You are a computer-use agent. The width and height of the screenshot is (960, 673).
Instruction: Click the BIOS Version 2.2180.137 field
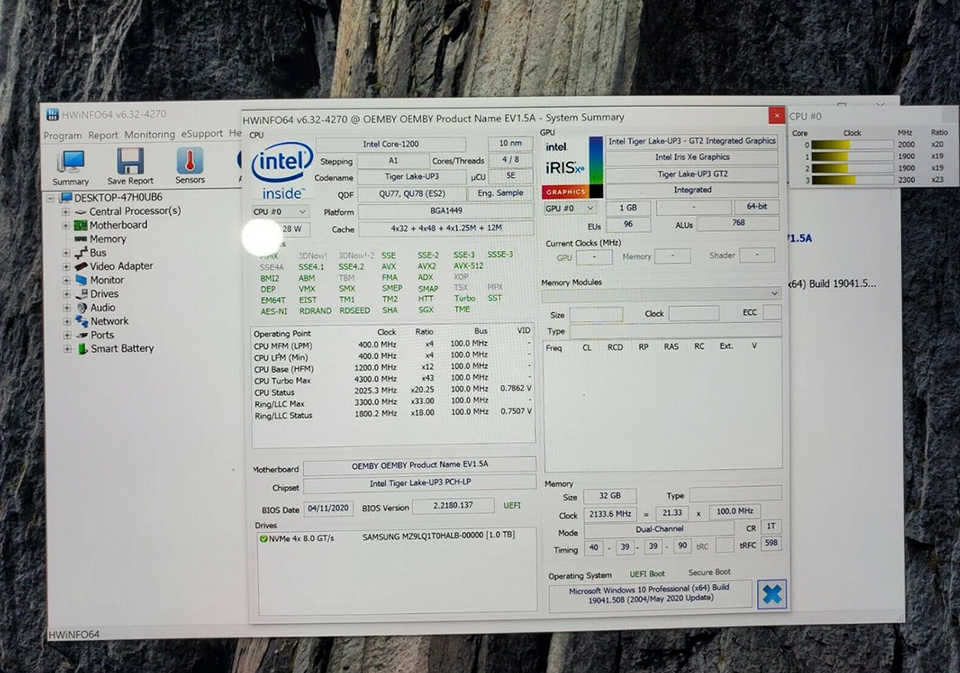click(x=453, y=506)
